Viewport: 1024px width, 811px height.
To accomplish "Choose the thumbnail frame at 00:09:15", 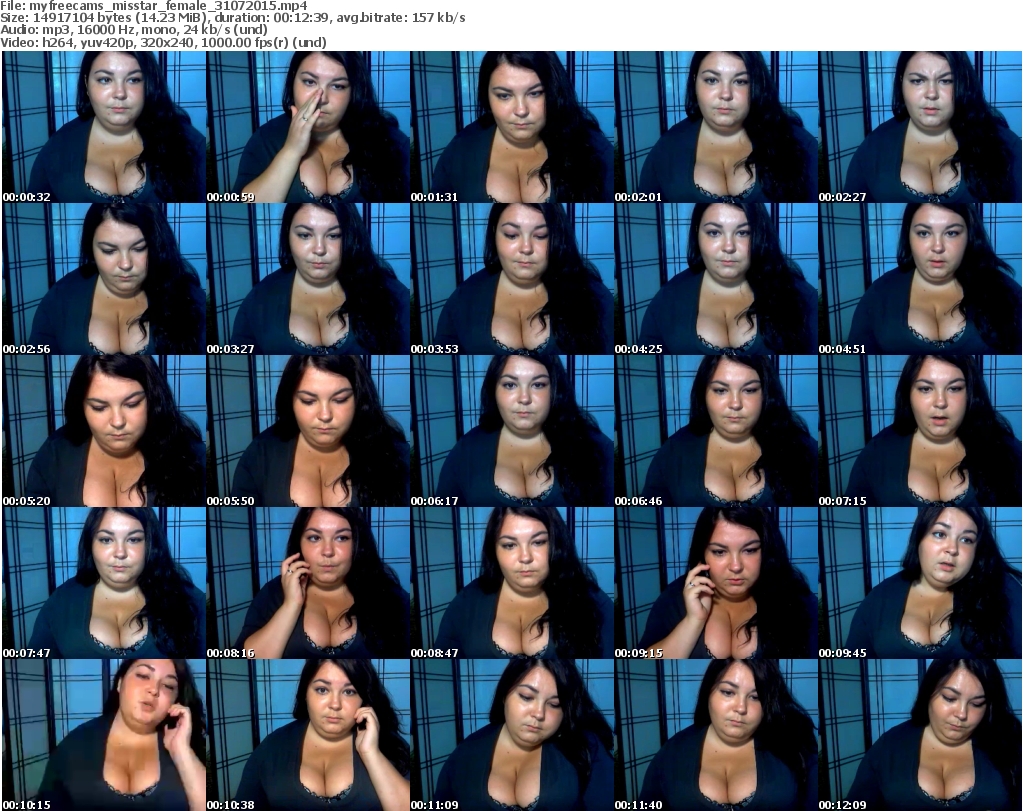I will [x=716, y=583].
